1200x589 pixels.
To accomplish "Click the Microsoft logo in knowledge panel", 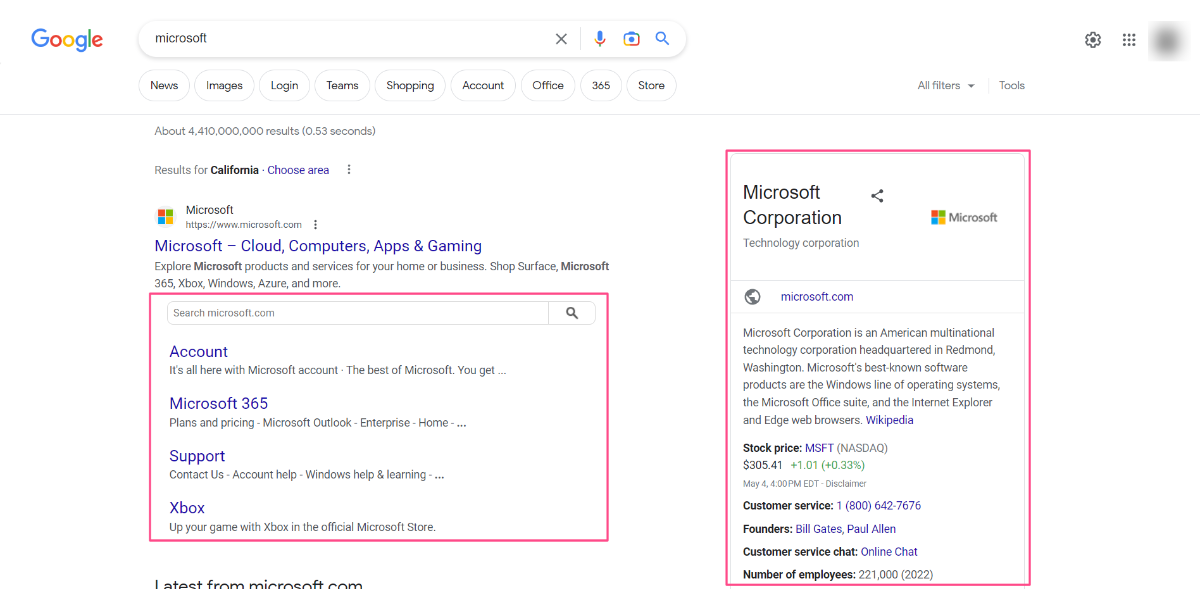I will pyautogui.click(x=964, y=217).
